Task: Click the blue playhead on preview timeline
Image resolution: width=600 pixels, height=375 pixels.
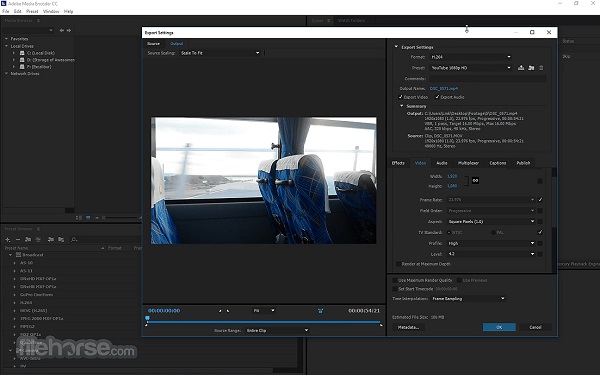Action: pos(147,318)
